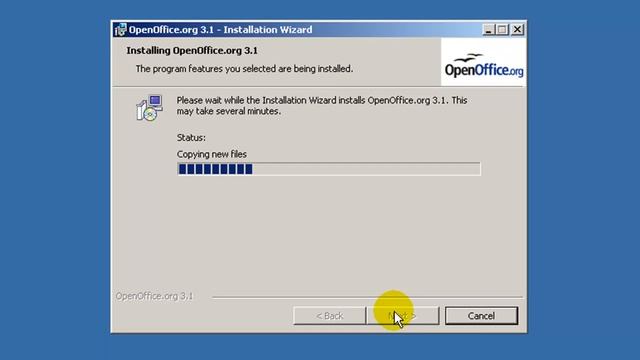The image size is (640, 360).
Task: Click the window title 'OpenOffice.org 3.1 - Installation Wizard'
Action: [220, 30]
